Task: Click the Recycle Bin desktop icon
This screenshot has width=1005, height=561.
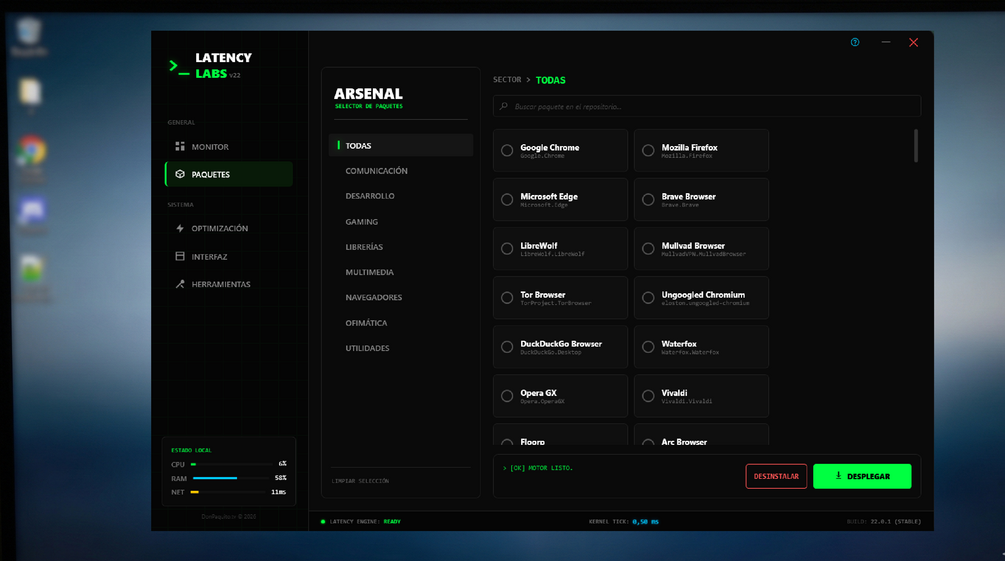Action: pyautogui.click(x=29, y=37)
